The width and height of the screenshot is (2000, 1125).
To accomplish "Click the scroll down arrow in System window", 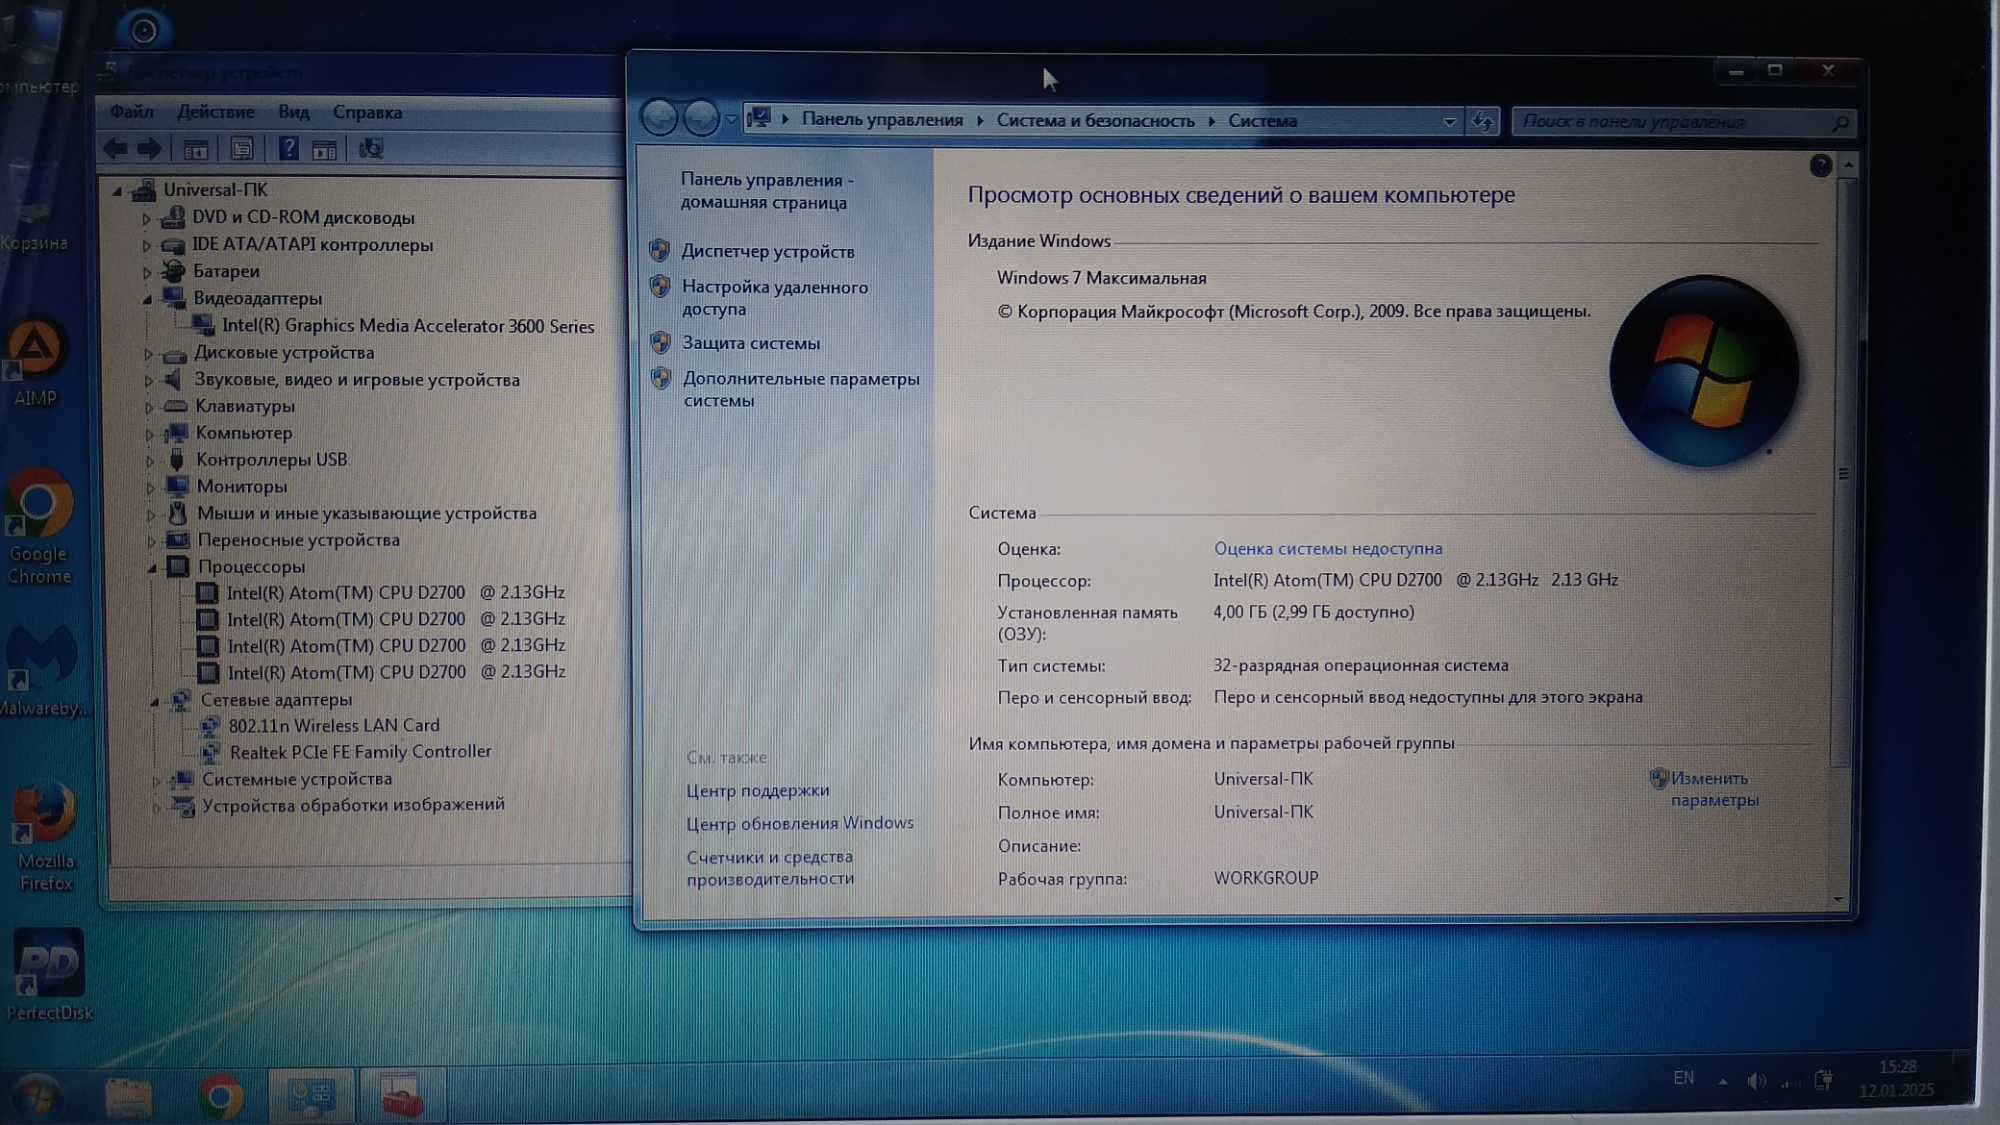I will (x=1839, y=899).
